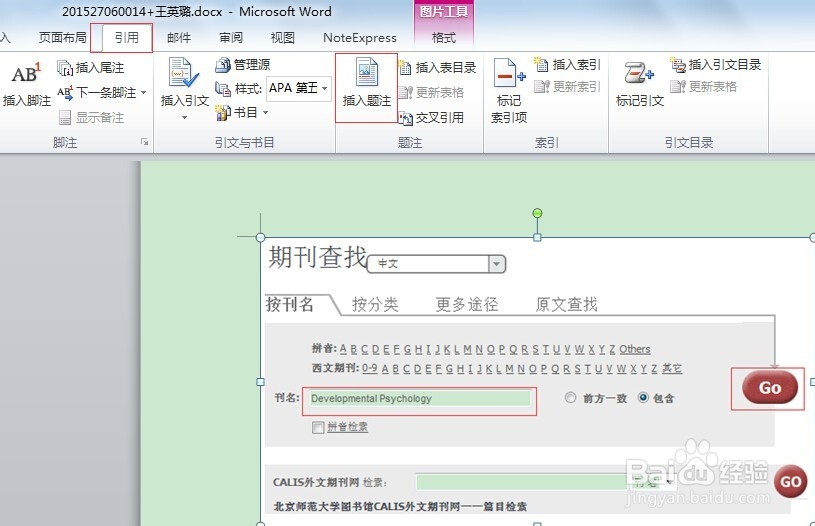Click Mark Entry (标记索引项)
This screenshot has height=526, width=815.
pos(509,91)
